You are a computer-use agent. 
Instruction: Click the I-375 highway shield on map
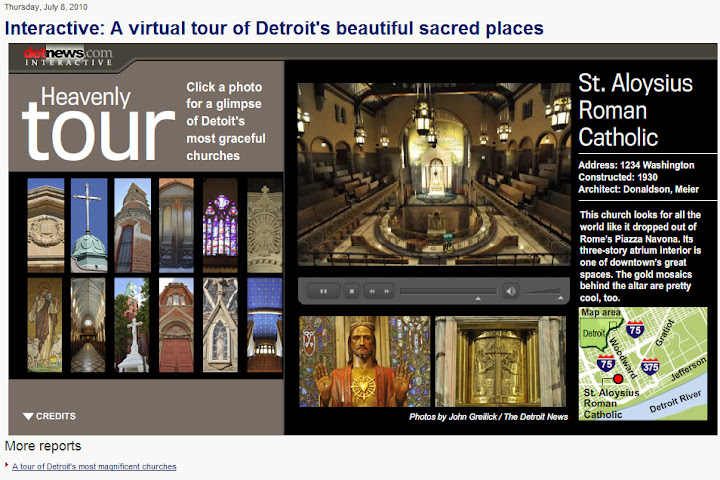point(651,366)
